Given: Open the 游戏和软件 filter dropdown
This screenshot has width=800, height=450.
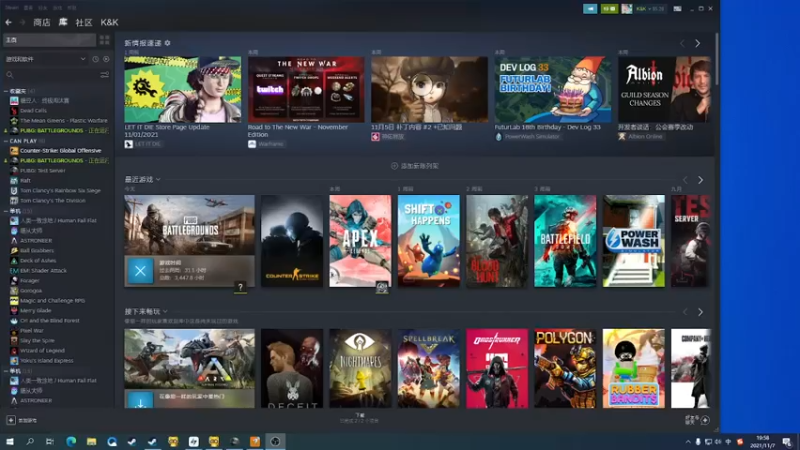Looking at the screenshot, I should point(45,59).
